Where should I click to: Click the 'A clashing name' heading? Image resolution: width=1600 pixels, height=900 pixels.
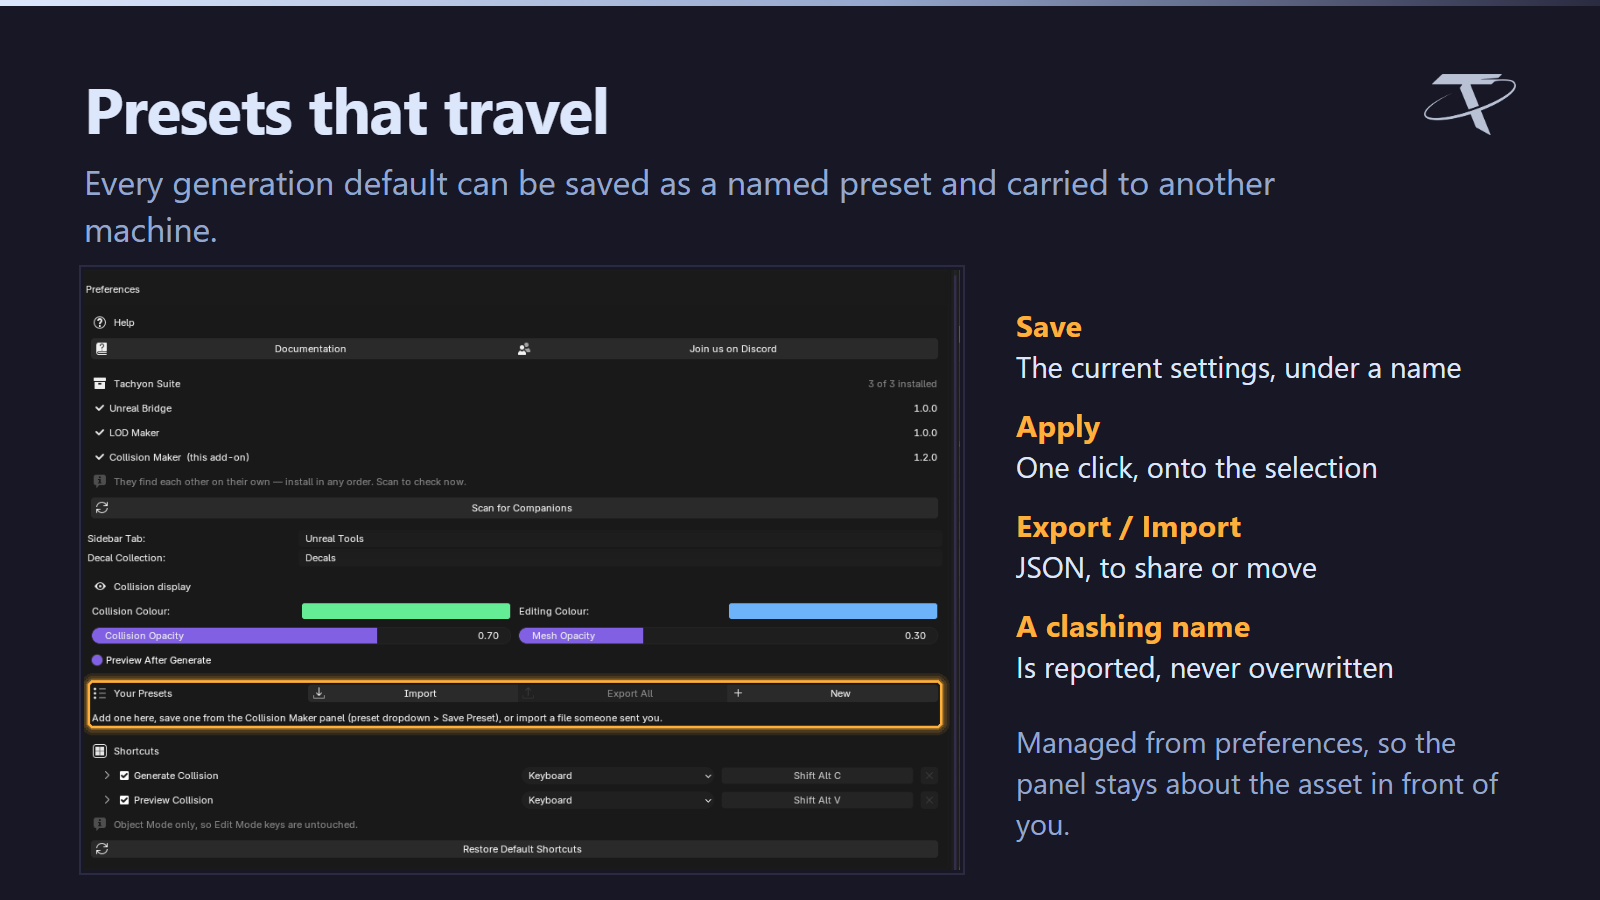tap(1133, 627)
